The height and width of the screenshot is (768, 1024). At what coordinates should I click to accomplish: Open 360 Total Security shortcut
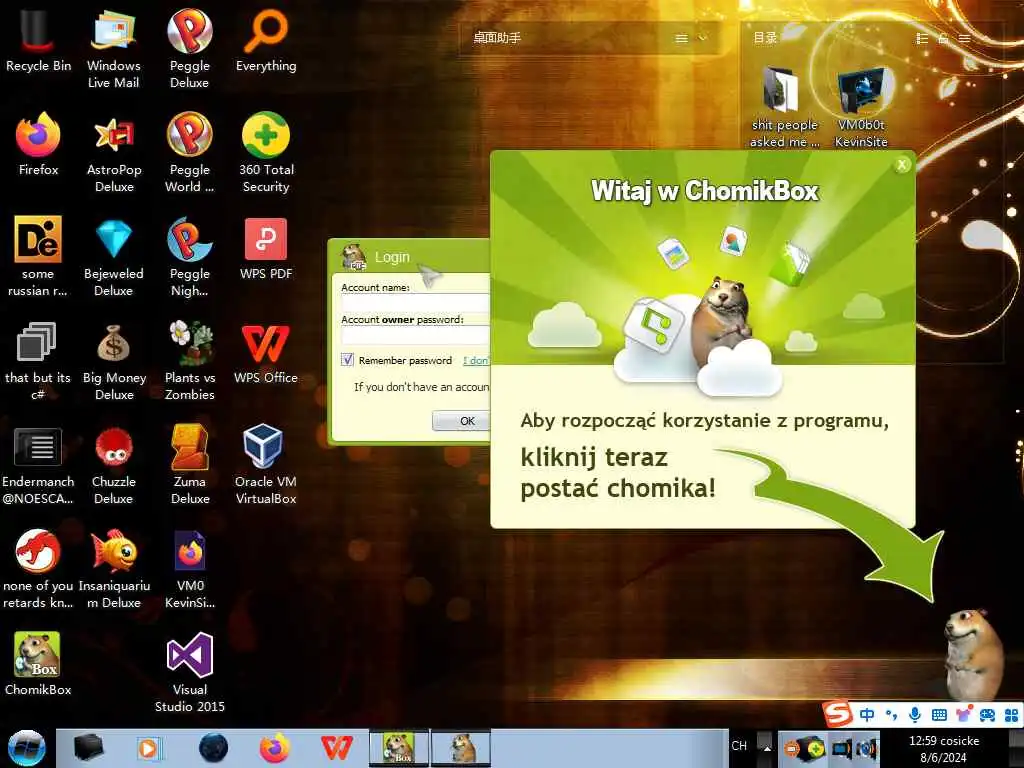coord(266,152)
